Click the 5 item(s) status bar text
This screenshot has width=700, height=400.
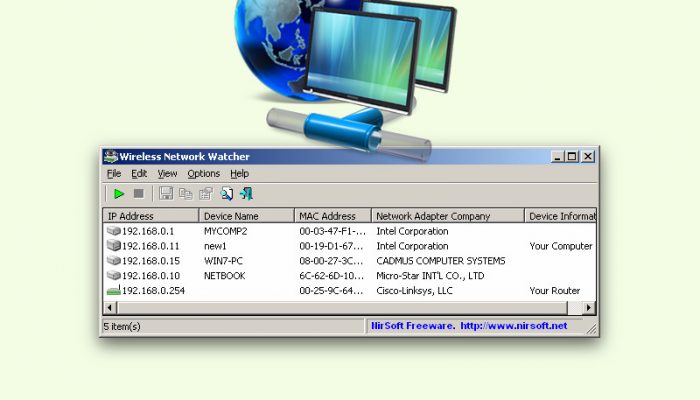coord(122,326)
